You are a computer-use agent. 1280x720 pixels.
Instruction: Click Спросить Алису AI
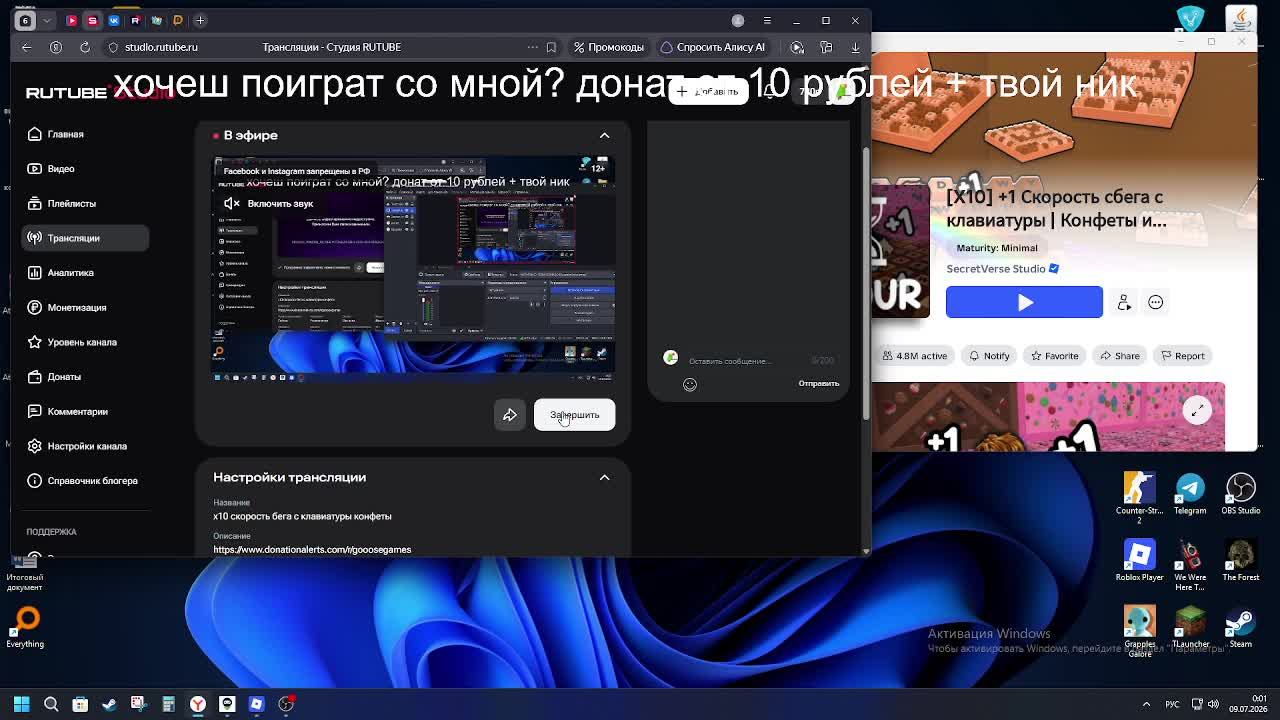(714, 47)
